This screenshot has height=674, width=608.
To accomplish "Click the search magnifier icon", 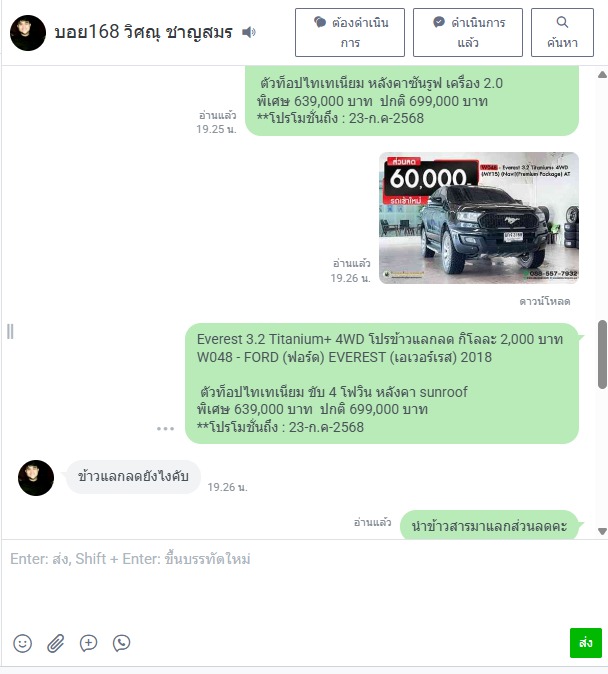I will point(562,22).
